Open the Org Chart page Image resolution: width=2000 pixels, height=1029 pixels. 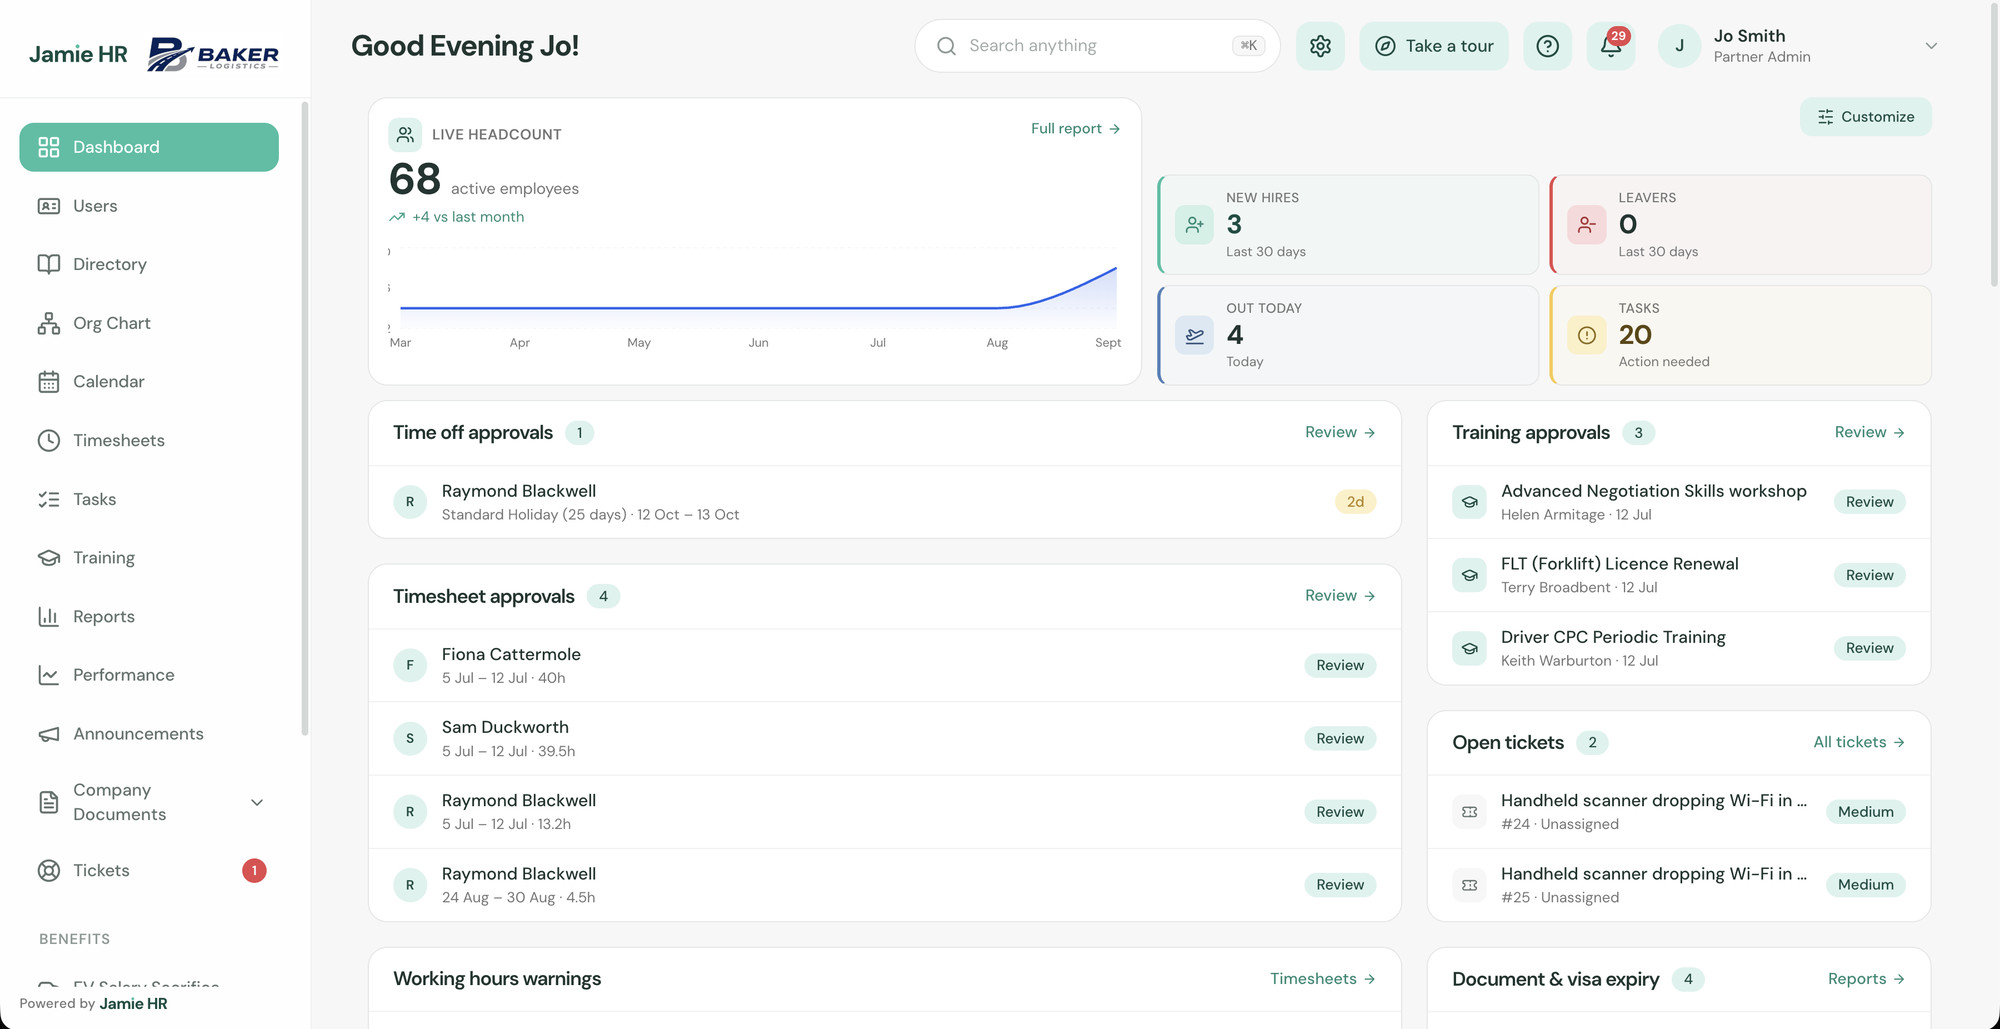tap(149, 323)
